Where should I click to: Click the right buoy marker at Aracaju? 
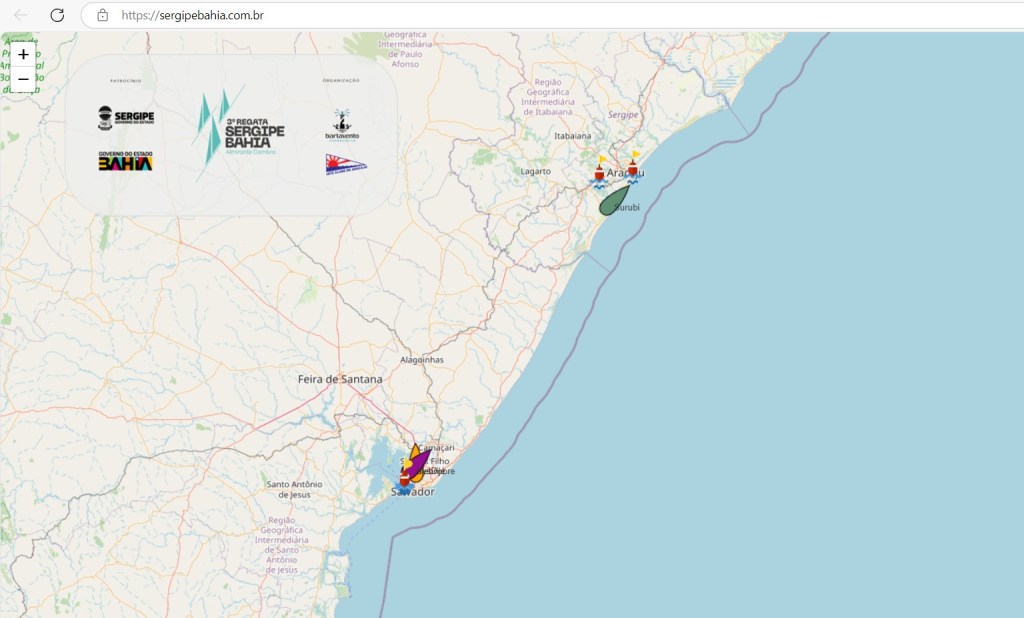point(633,168)
